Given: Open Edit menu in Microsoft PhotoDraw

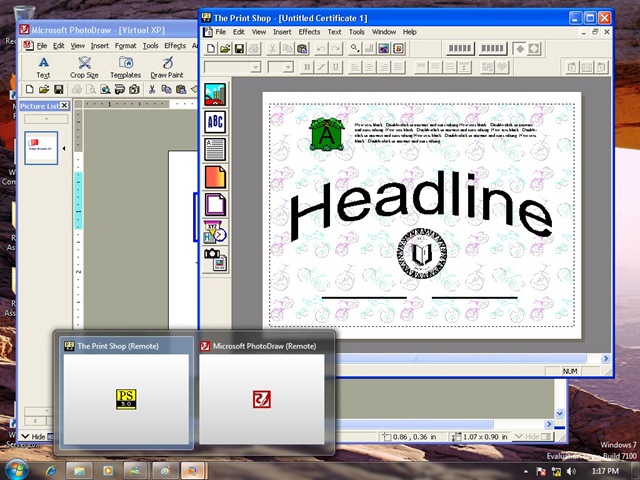Looking at the screenshot, I should tap(59, 46).
